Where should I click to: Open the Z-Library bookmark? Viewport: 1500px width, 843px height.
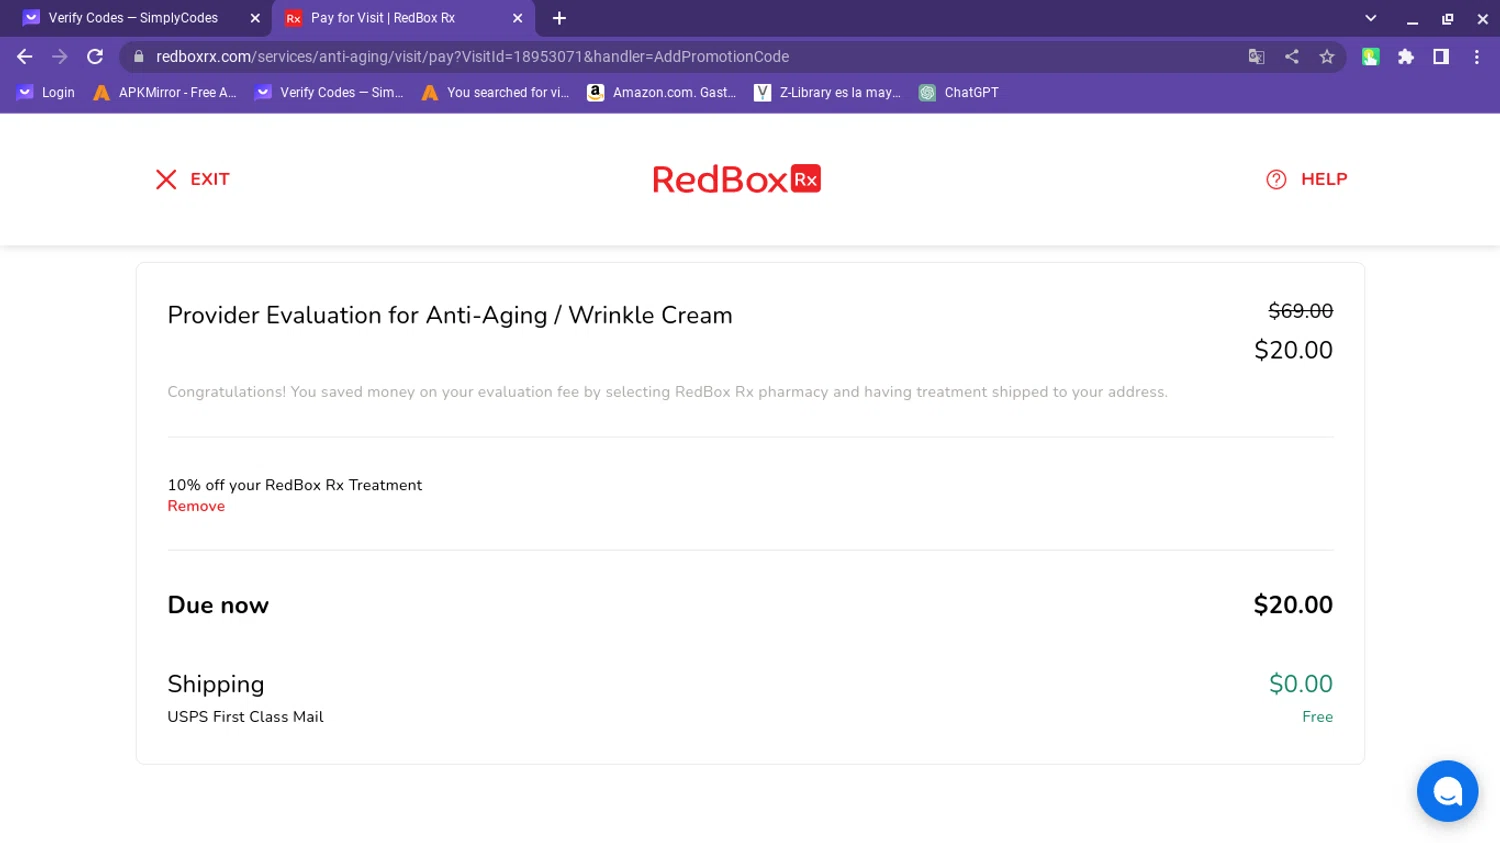(827, 93)
